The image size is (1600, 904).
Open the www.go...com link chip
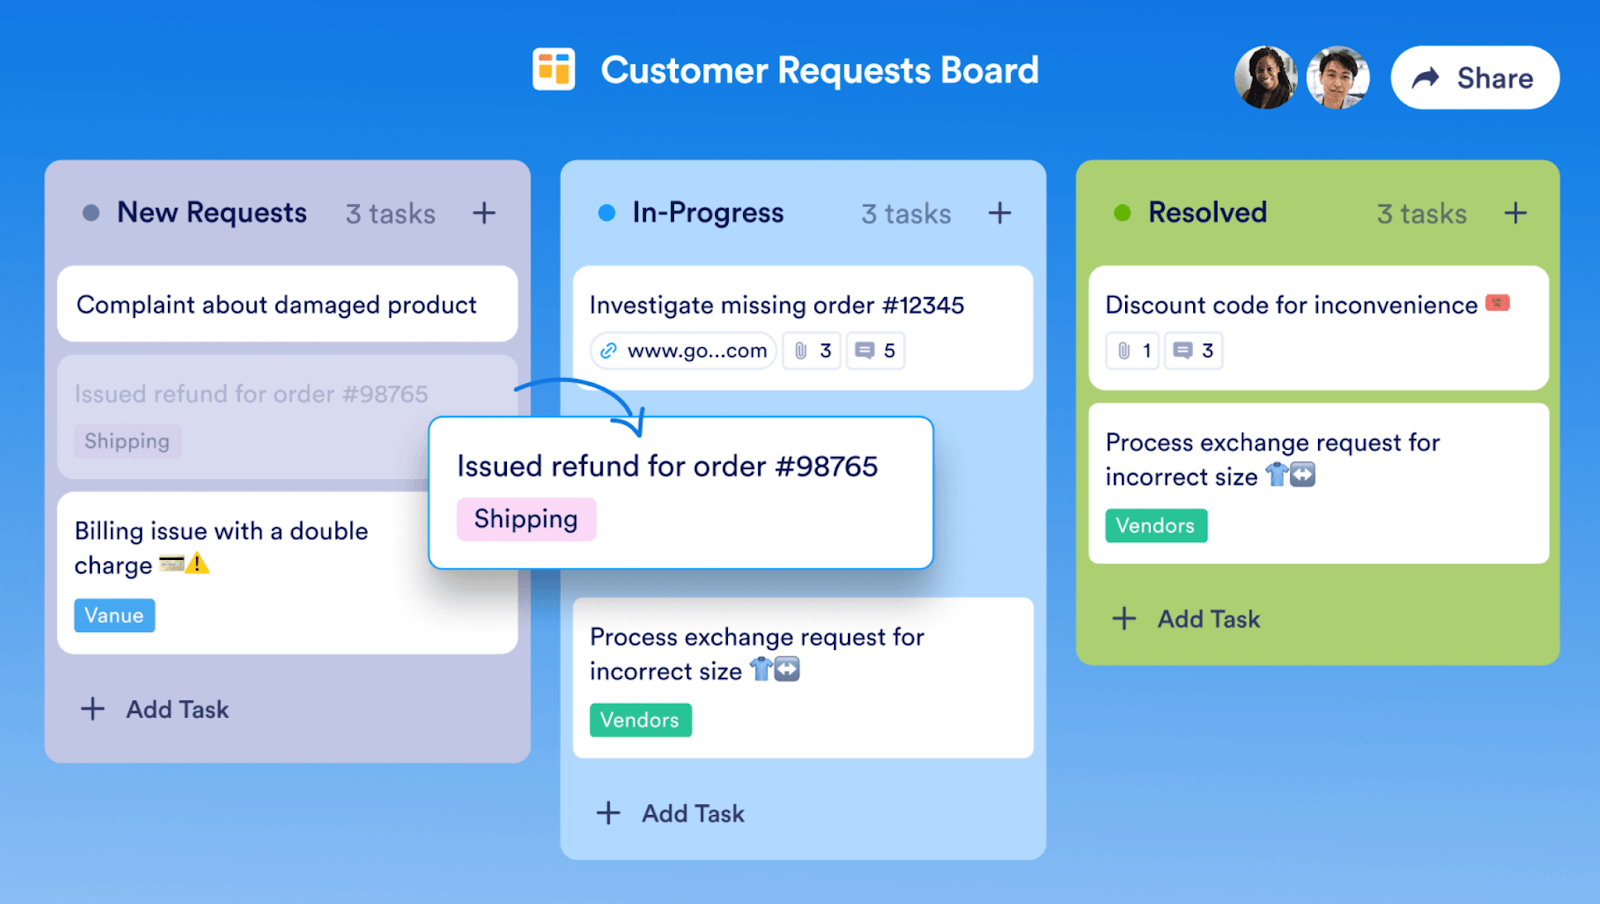click(683, 350)
